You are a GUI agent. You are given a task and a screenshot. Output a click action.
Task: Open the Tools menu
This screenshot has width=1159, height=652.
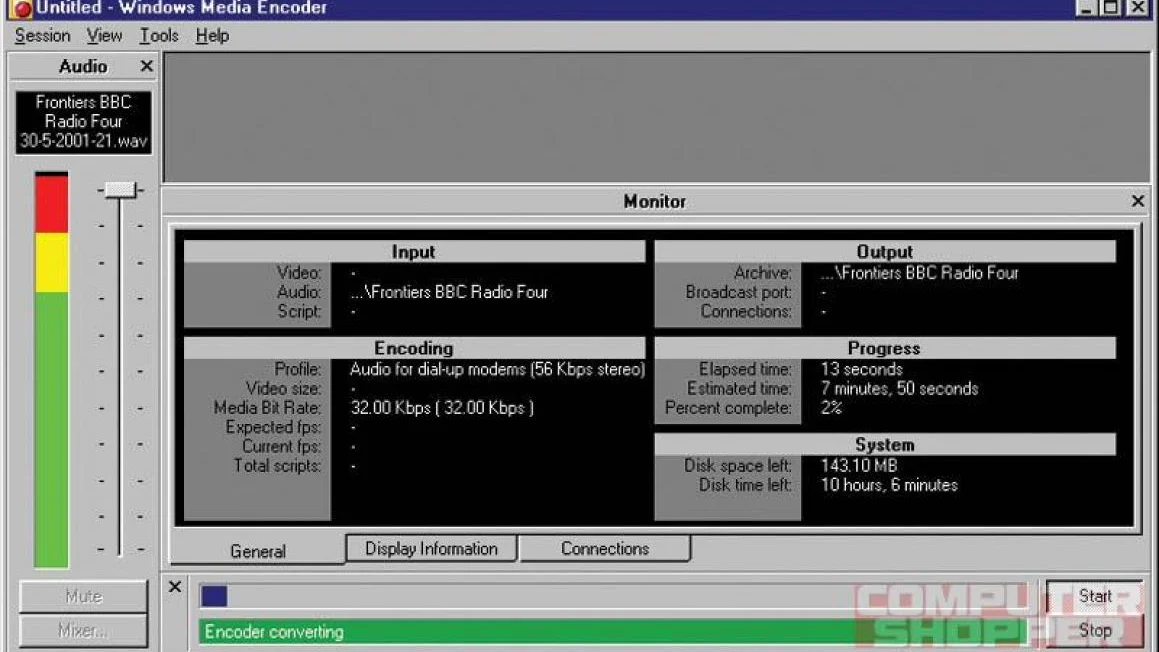tap(158, 36)
